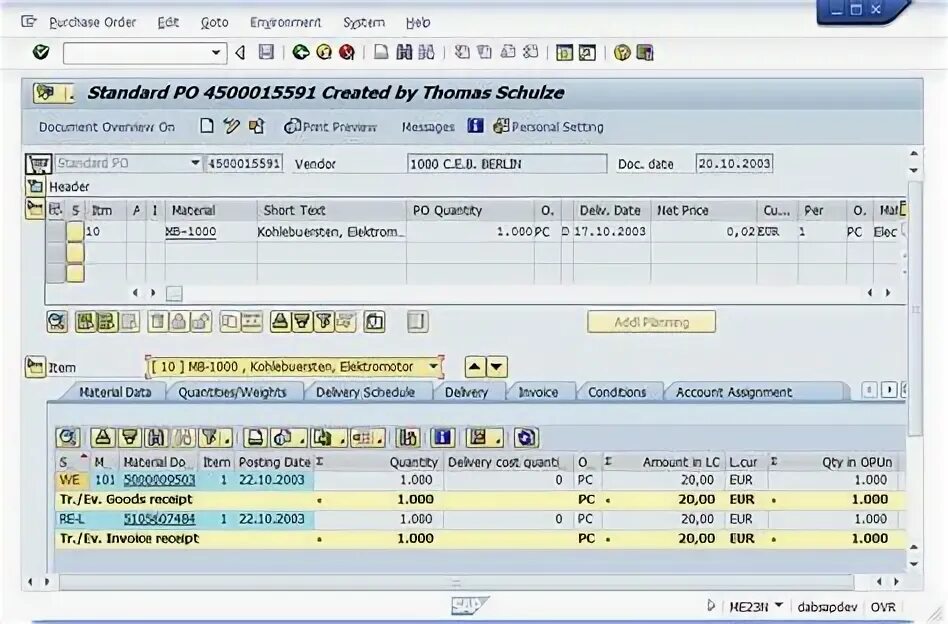Click the select-all icon in the item table header

(55, 210)
